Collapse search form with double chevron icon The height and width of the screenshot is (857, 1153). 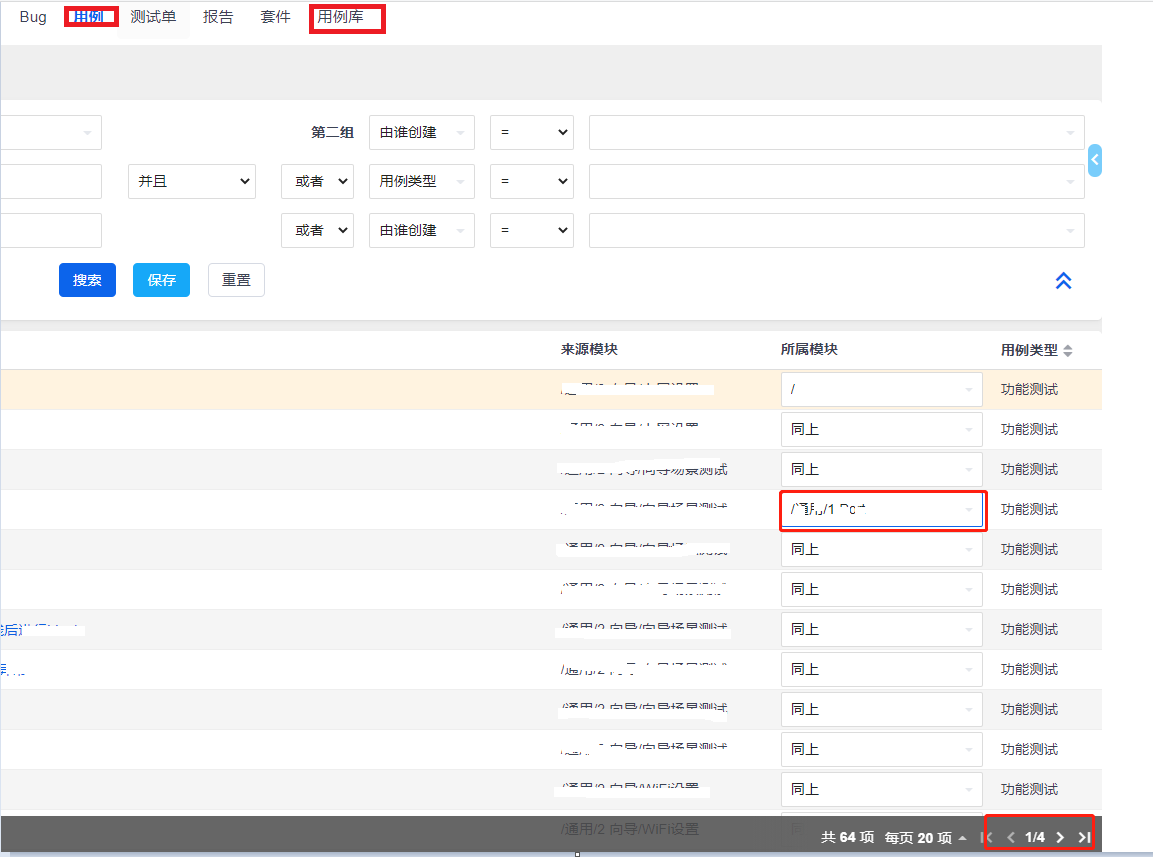[x=1063, y=281]
